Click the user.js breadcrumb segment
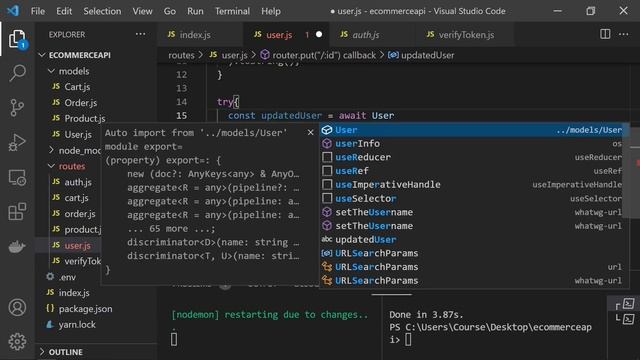Viewport: 640px width, 360px height. 229,55
